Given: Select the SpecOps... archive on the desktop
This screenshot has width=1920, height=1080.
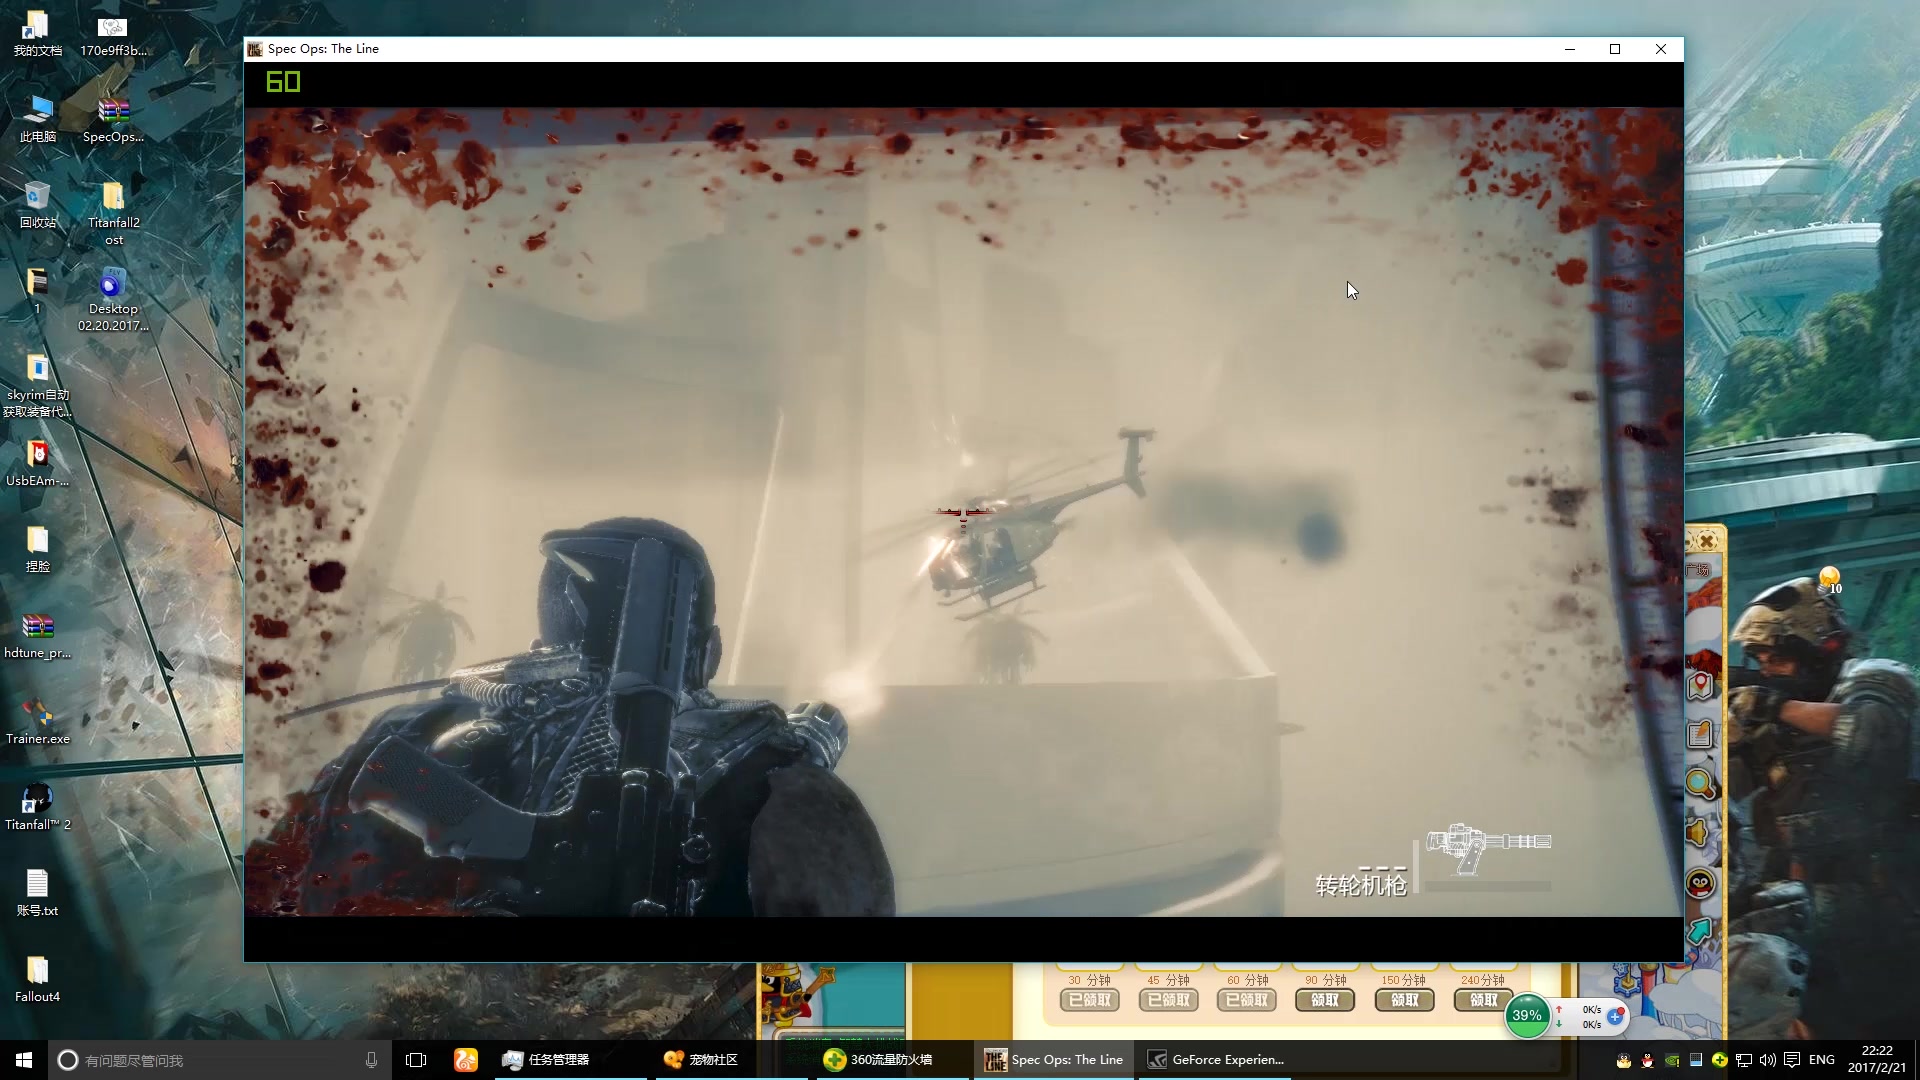Looking at the screenshot, I should coord(113,119).
